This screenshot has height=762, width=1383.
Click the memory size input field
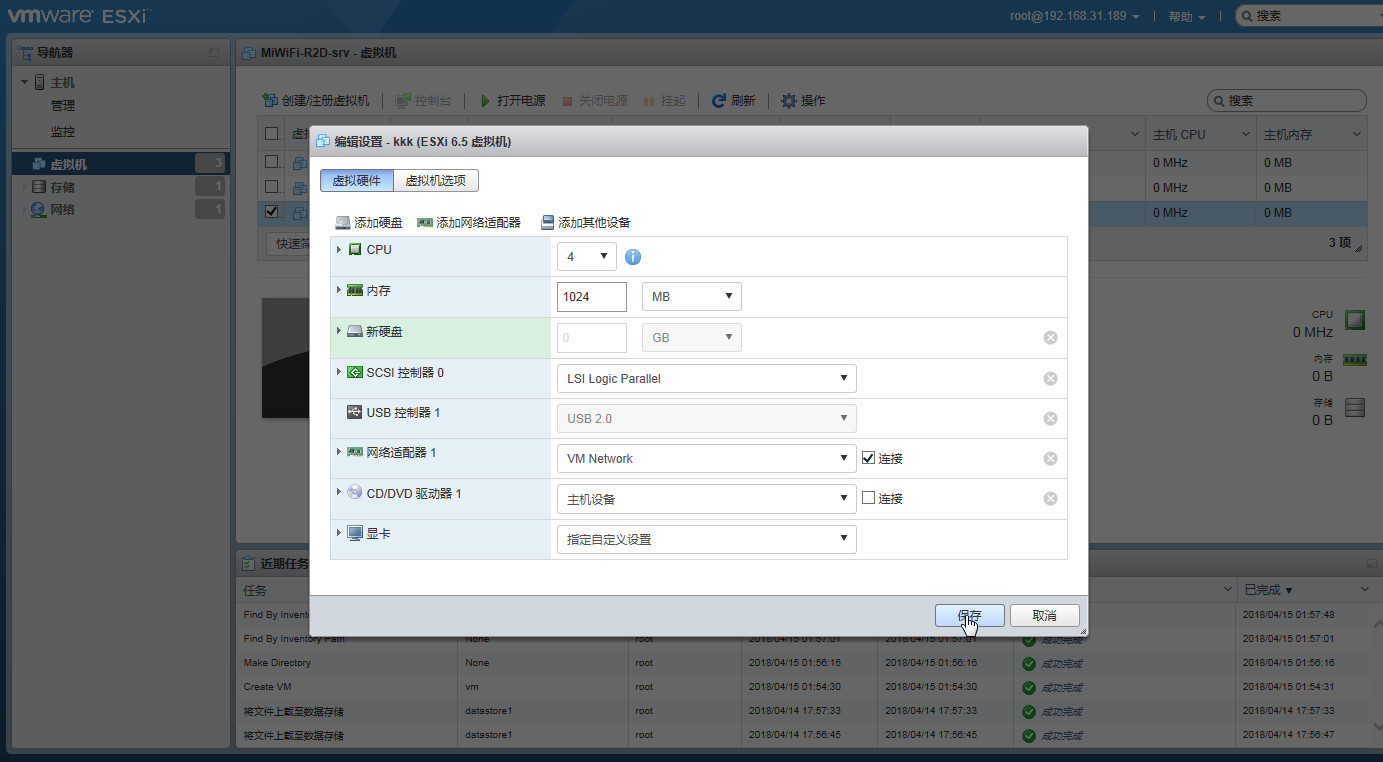tap(591, 297)
